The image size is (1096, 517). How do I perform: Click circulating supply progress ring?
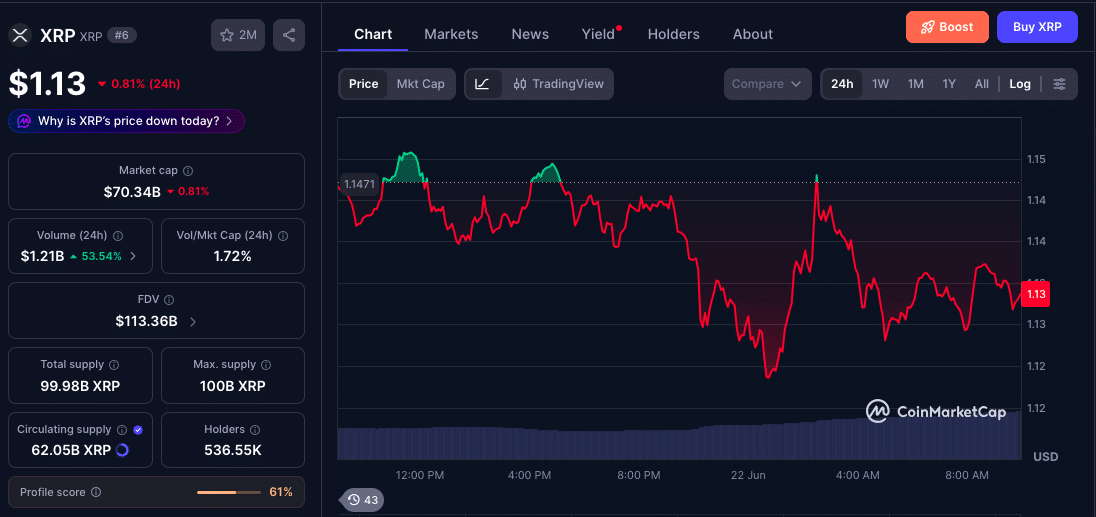tap(122, 450)
